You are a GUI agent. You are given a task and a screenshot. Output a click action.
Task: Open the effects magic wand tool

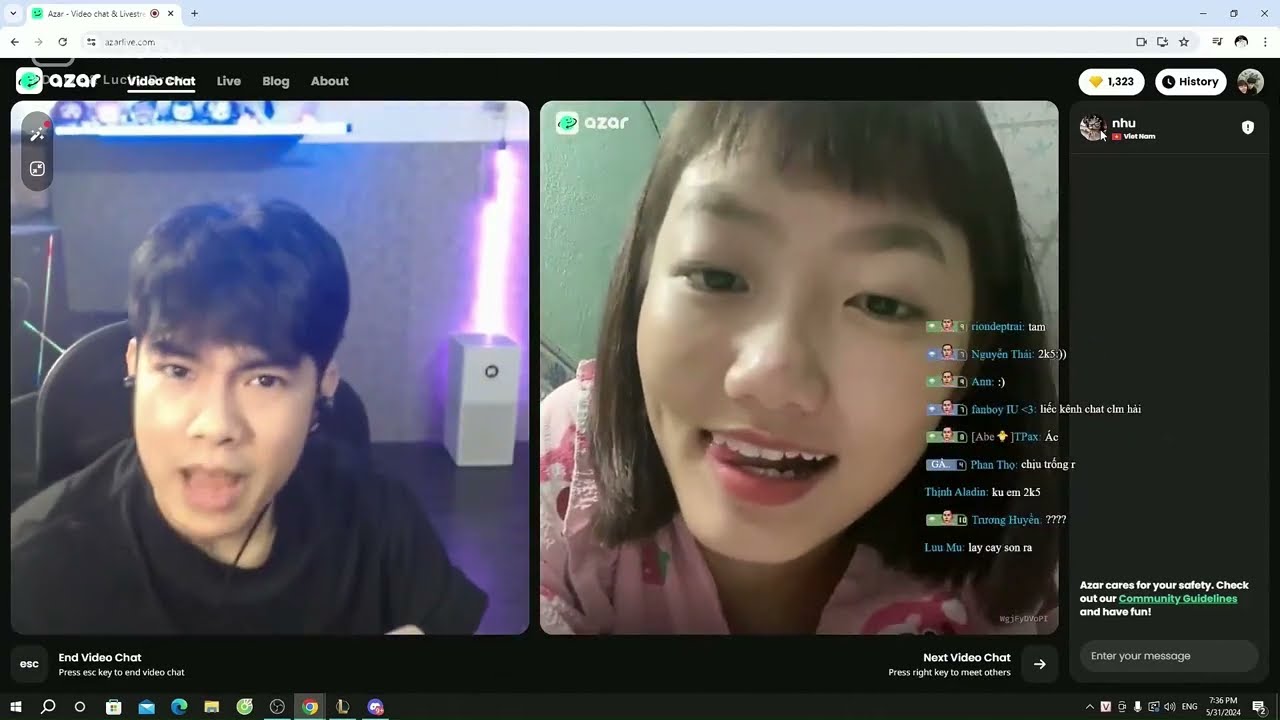[x=38, y=134]
